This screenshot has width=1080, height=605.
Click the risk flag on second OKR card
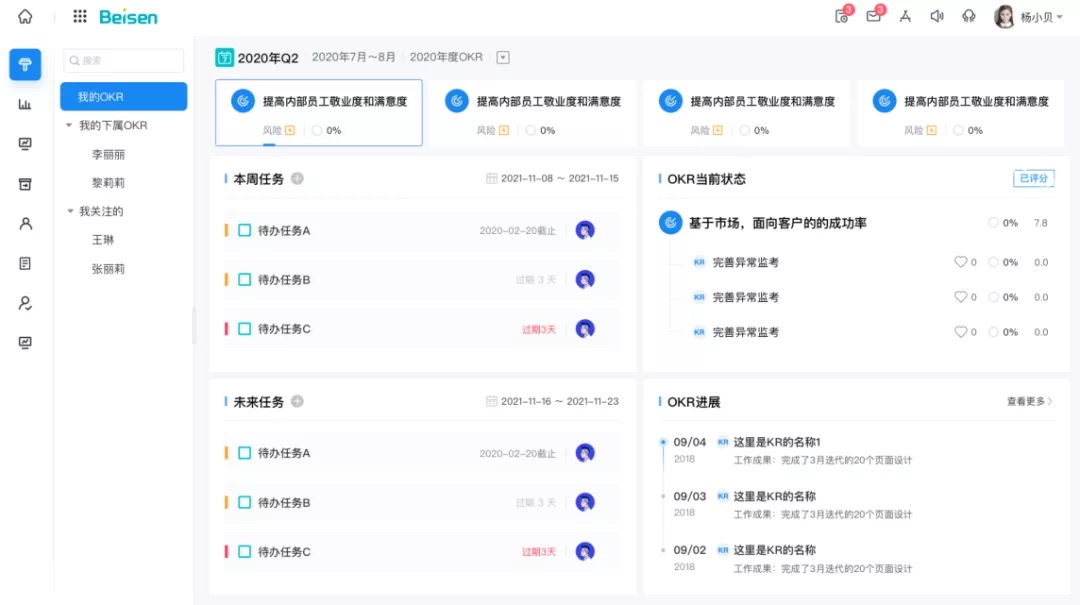(504, 130)
